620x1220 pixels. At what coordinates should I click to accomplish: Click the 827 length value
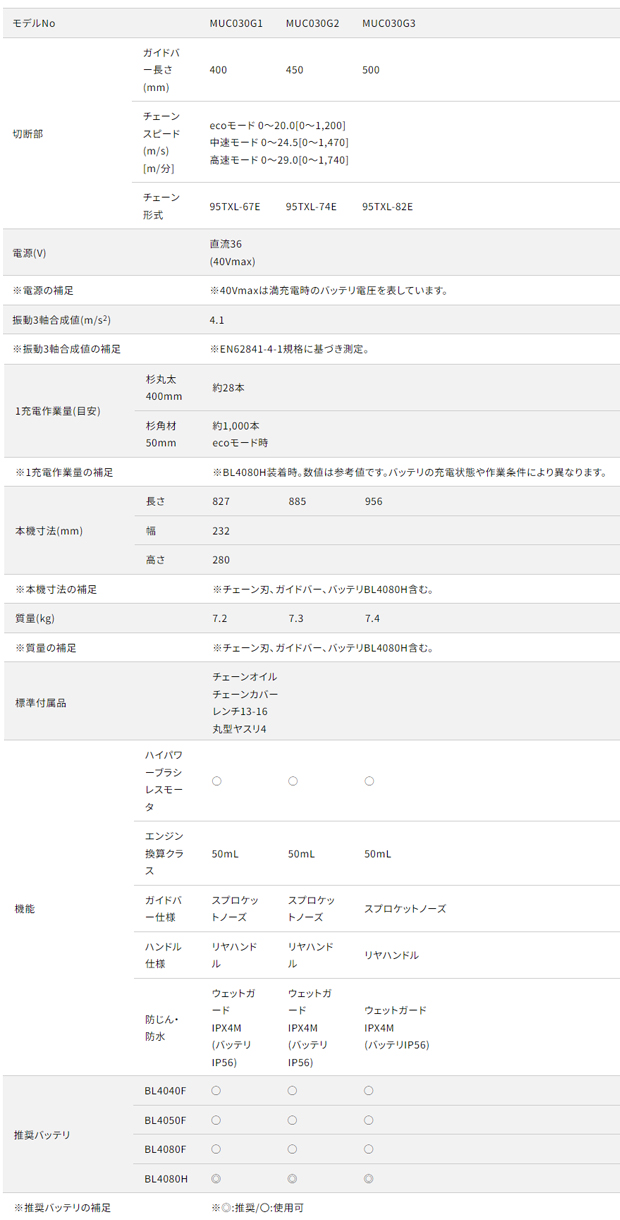221,501
